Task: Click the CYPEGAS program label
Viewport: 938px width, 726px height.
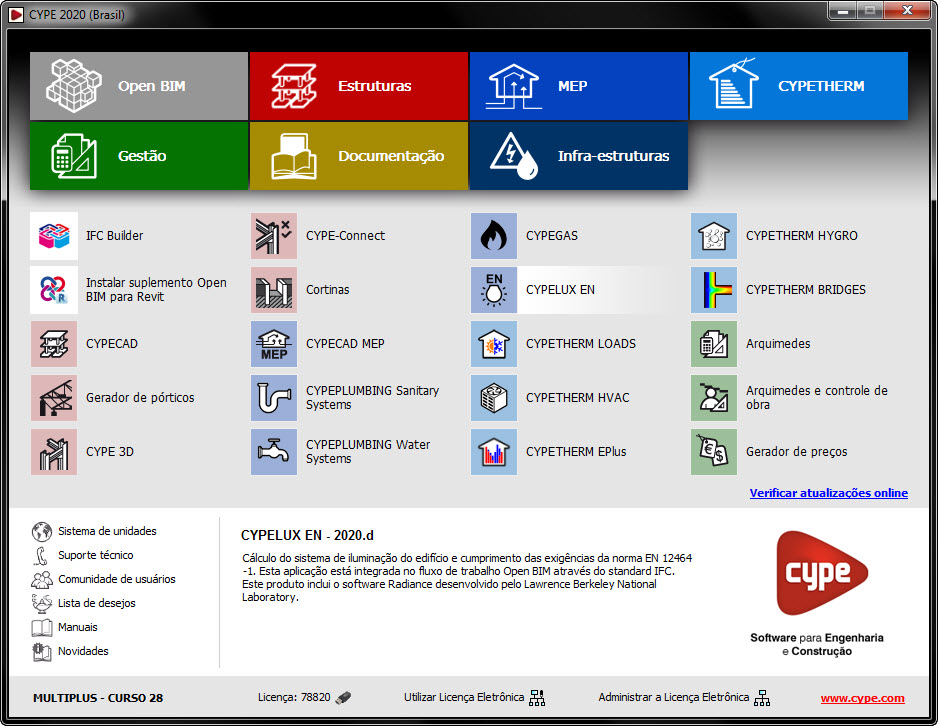Action: (x=552, y=236)
